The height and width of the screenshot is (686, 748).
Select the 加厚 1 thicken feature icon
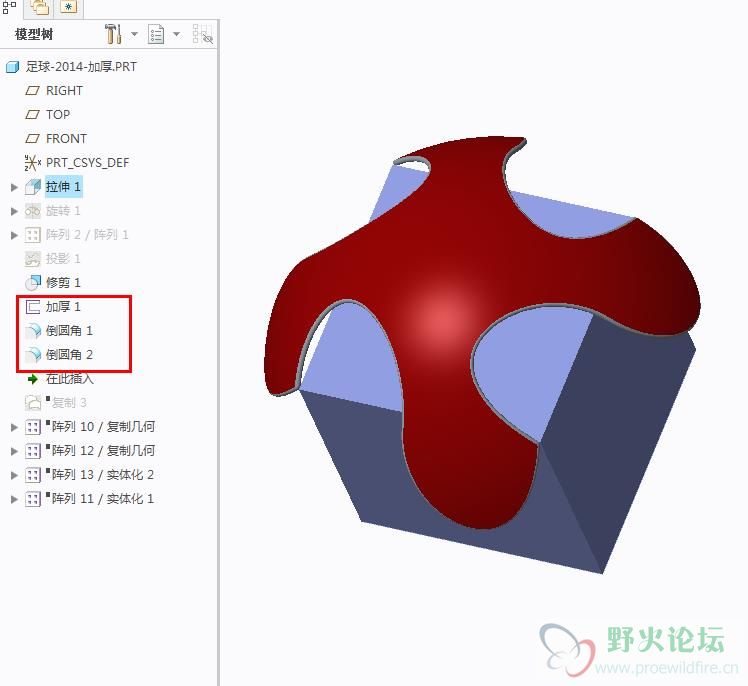pyautogui.click(x=32, y=307)
